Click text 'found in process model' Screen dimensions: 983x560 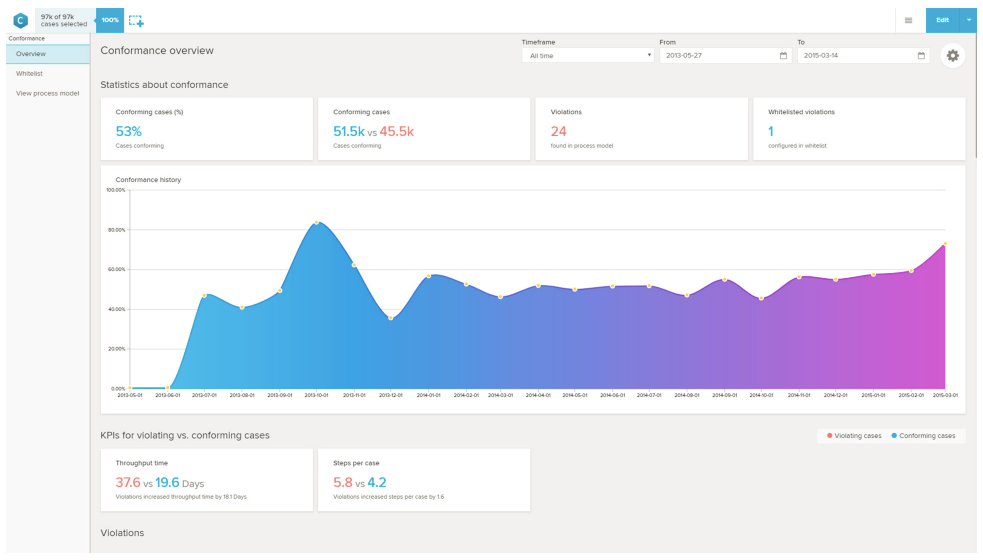point(582,145)
